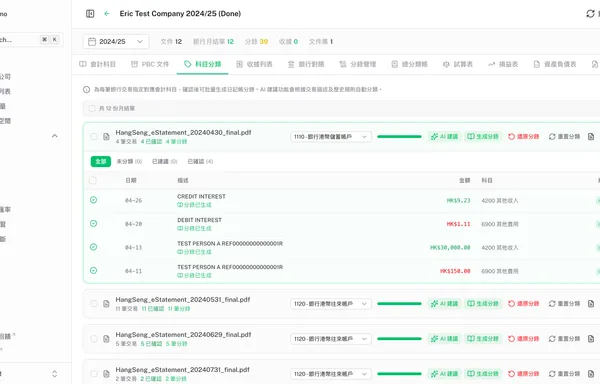600x384 pixels.
Task: Tick the 共 12 份月結單 select-all checkbox
Action: coord(92,109)
